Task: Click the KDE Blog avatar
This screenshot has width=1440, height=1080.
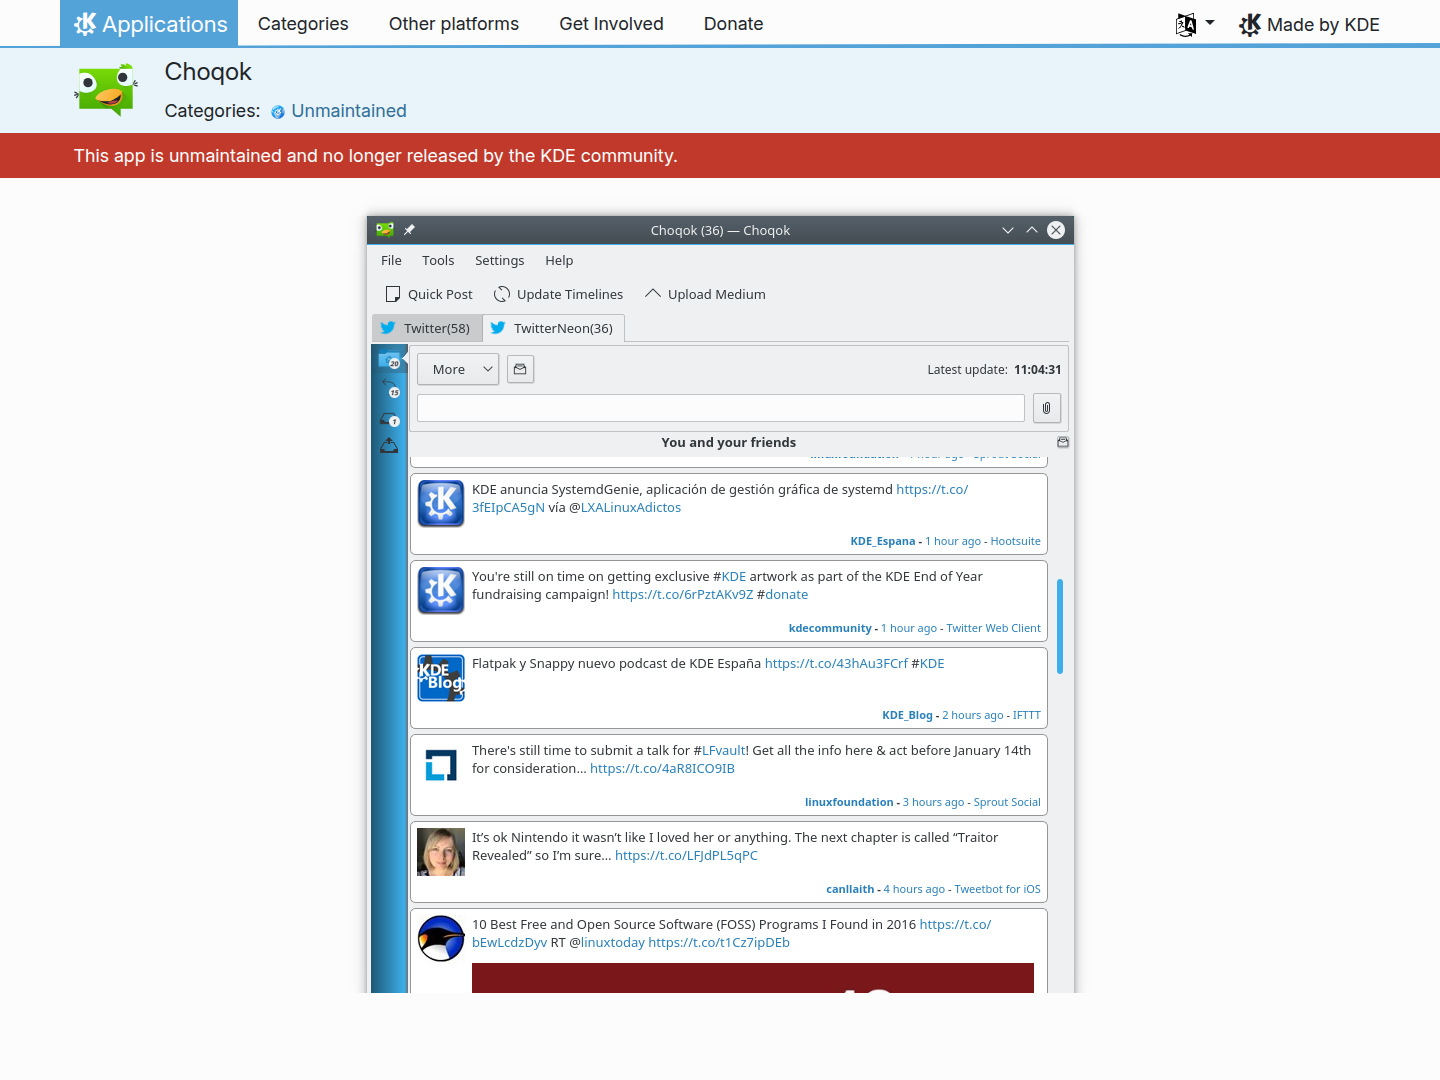Action: [x=441, y=677]
